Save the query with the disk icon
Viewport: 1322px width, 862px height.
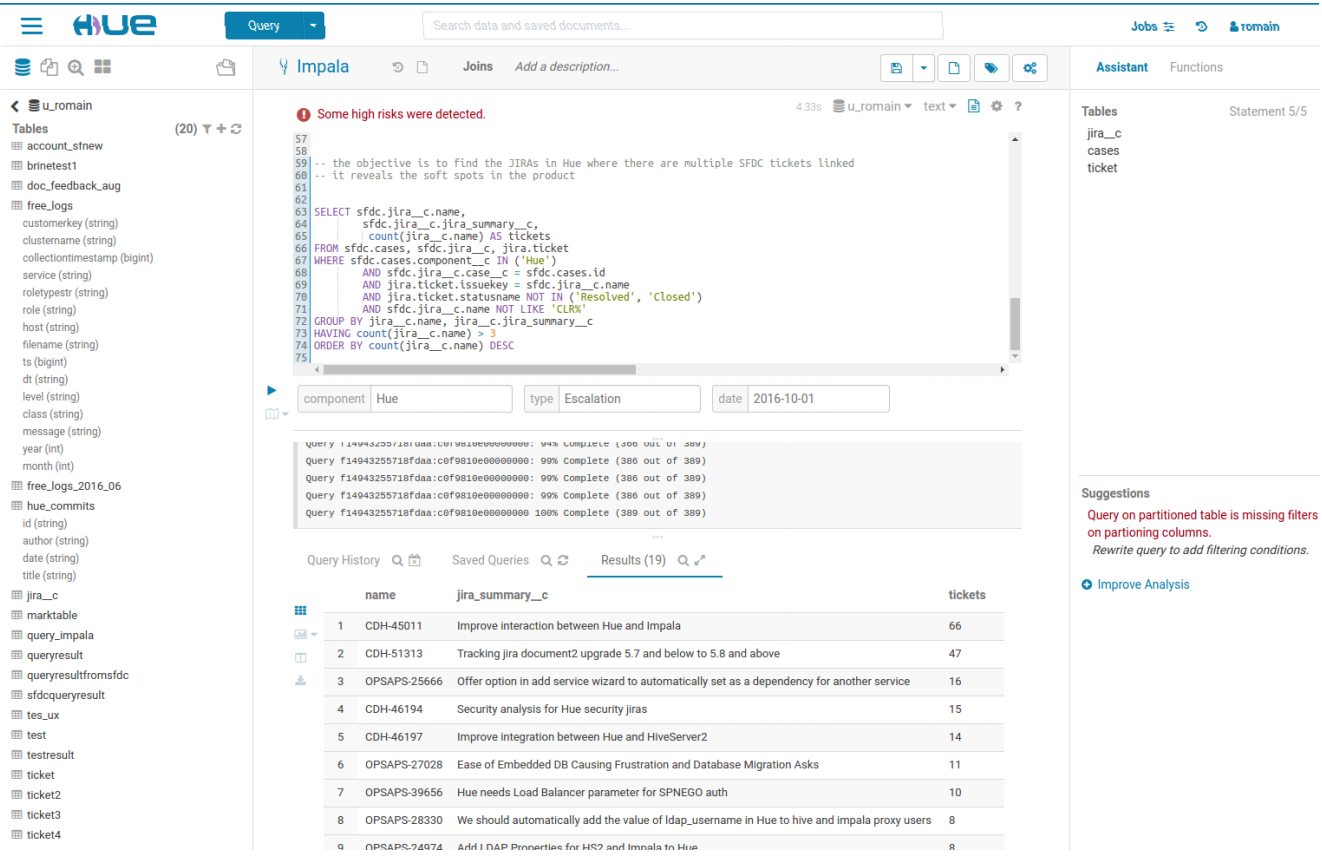point(896,68)
